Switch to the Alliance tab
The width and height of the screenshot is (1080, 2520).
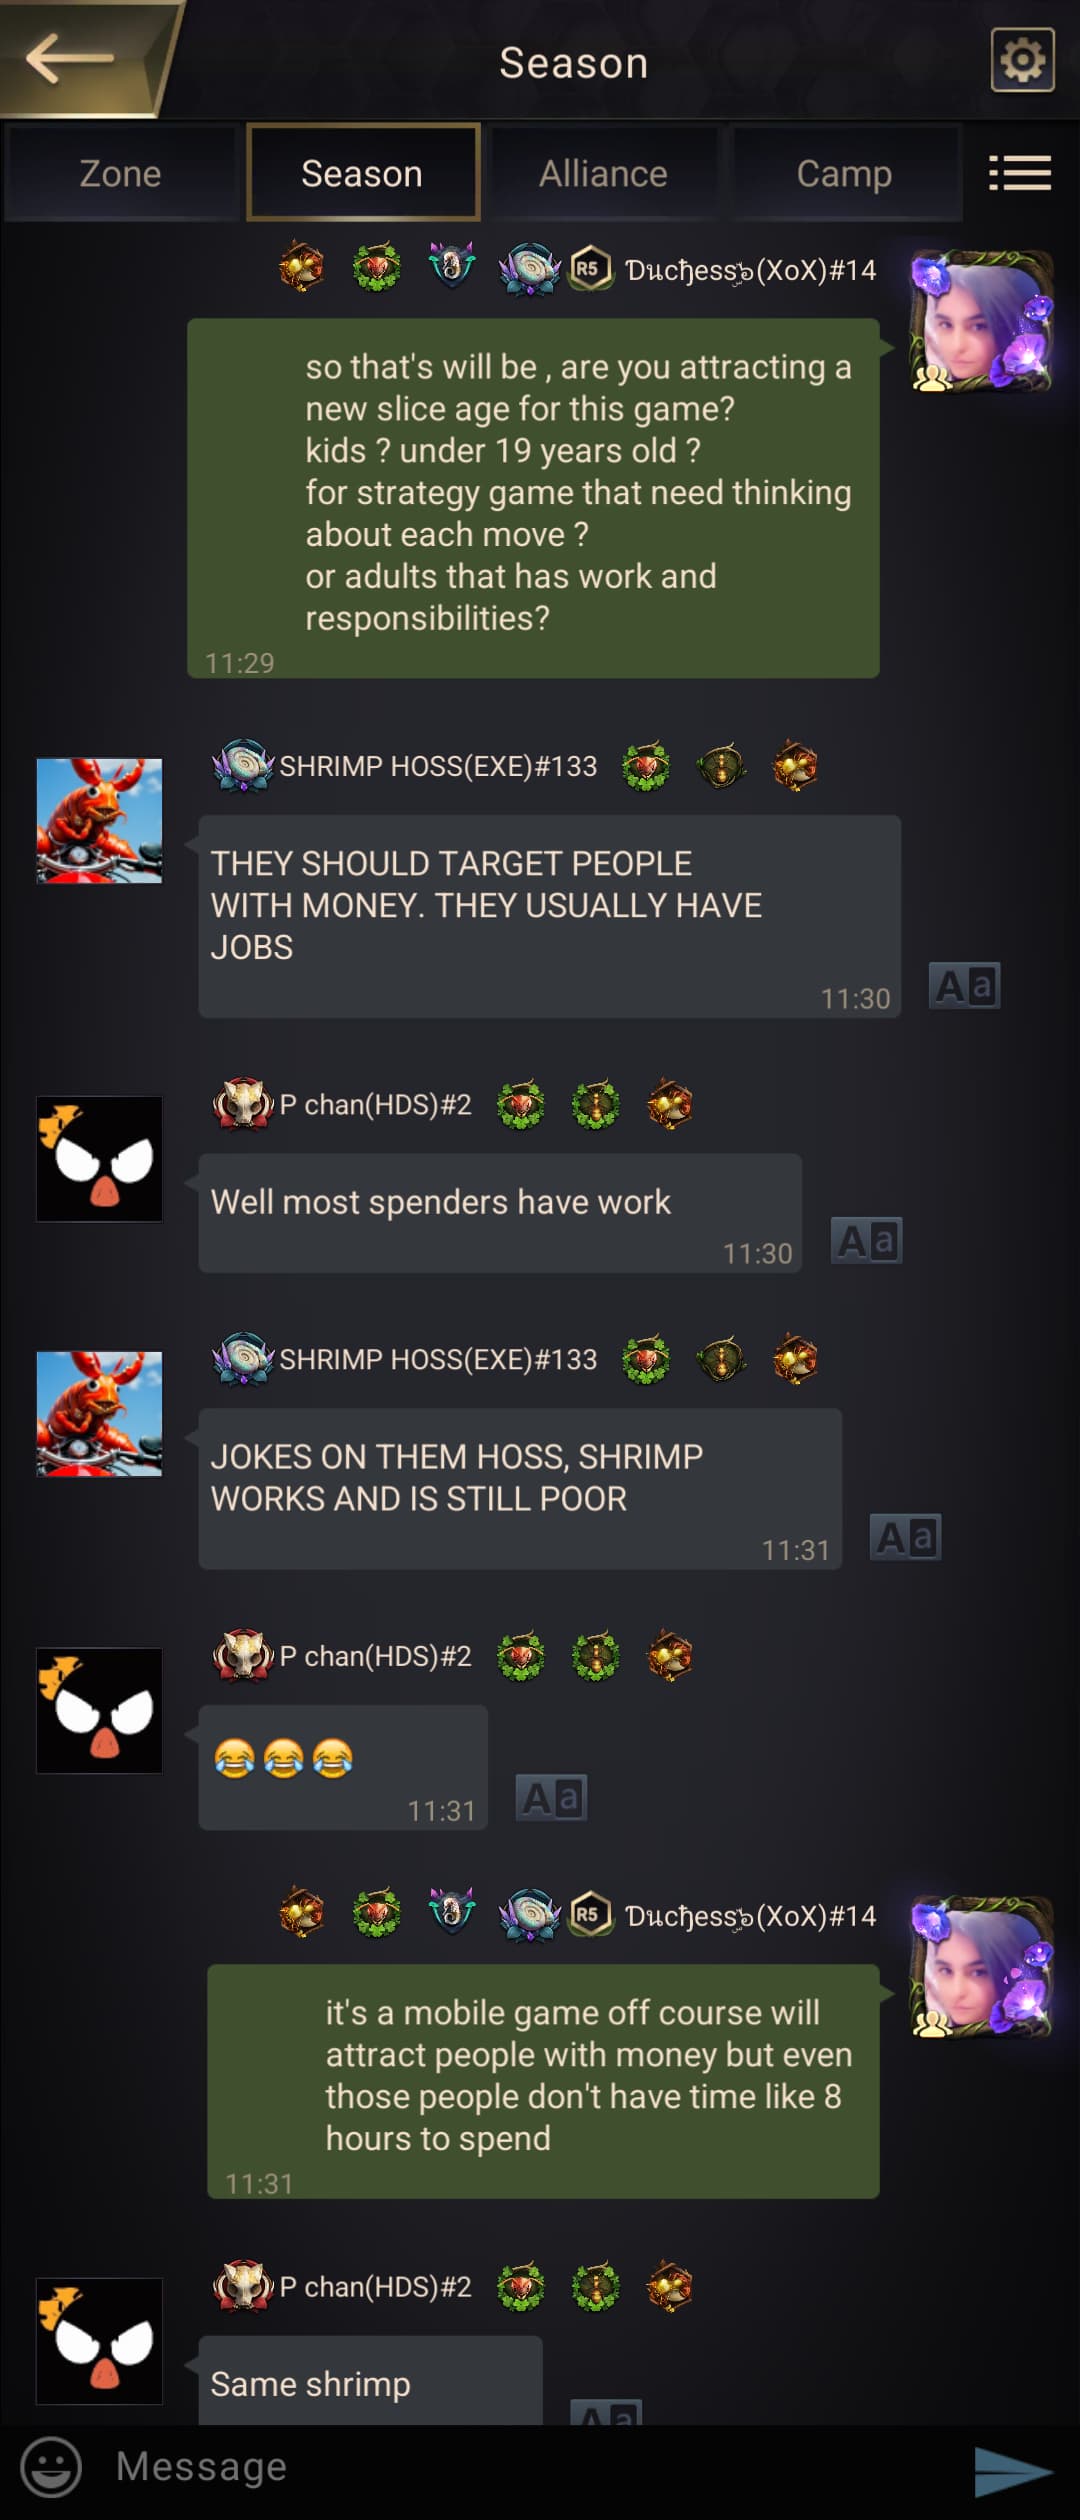[x=603, y=173]
